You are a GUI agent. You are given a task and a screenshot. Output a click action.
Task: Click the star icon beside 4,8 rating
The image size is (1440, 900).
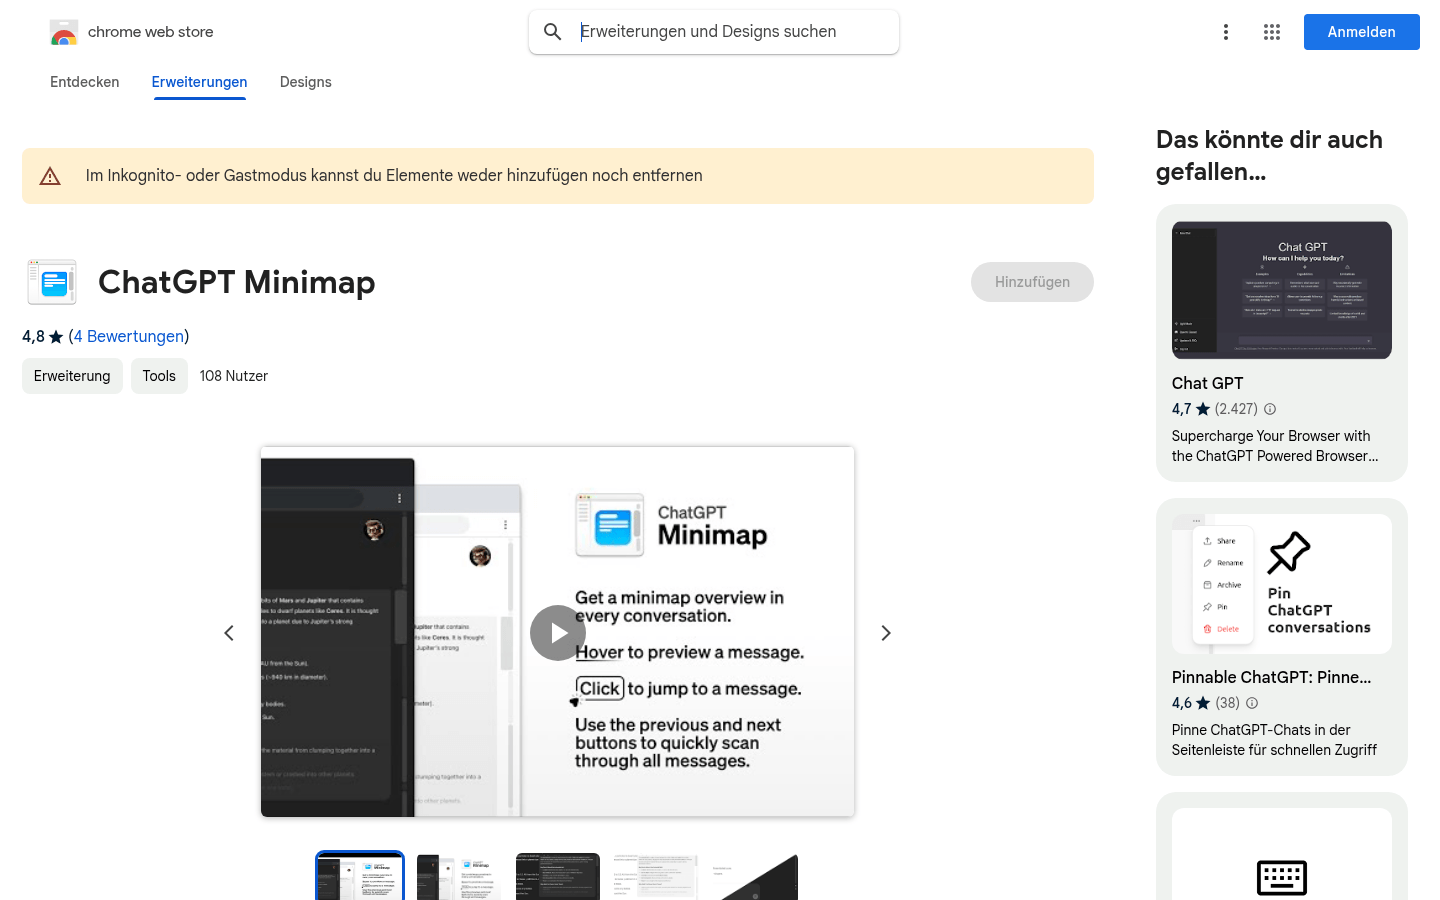(x=56, y=337)
